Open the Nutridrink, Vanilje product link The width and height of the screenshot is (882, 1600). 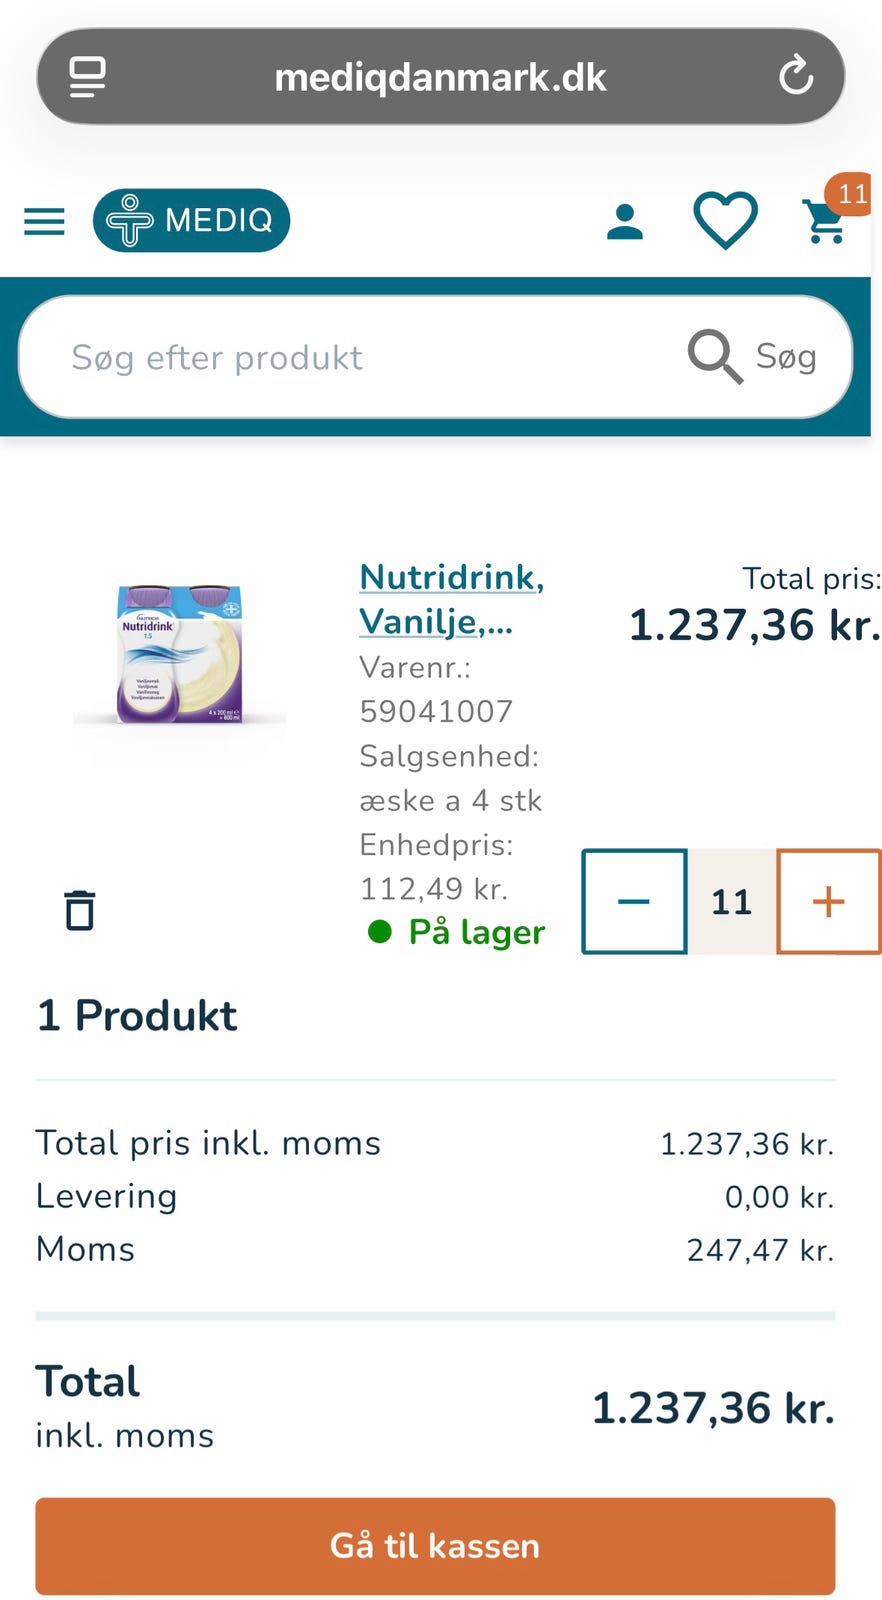pos(451,599)
